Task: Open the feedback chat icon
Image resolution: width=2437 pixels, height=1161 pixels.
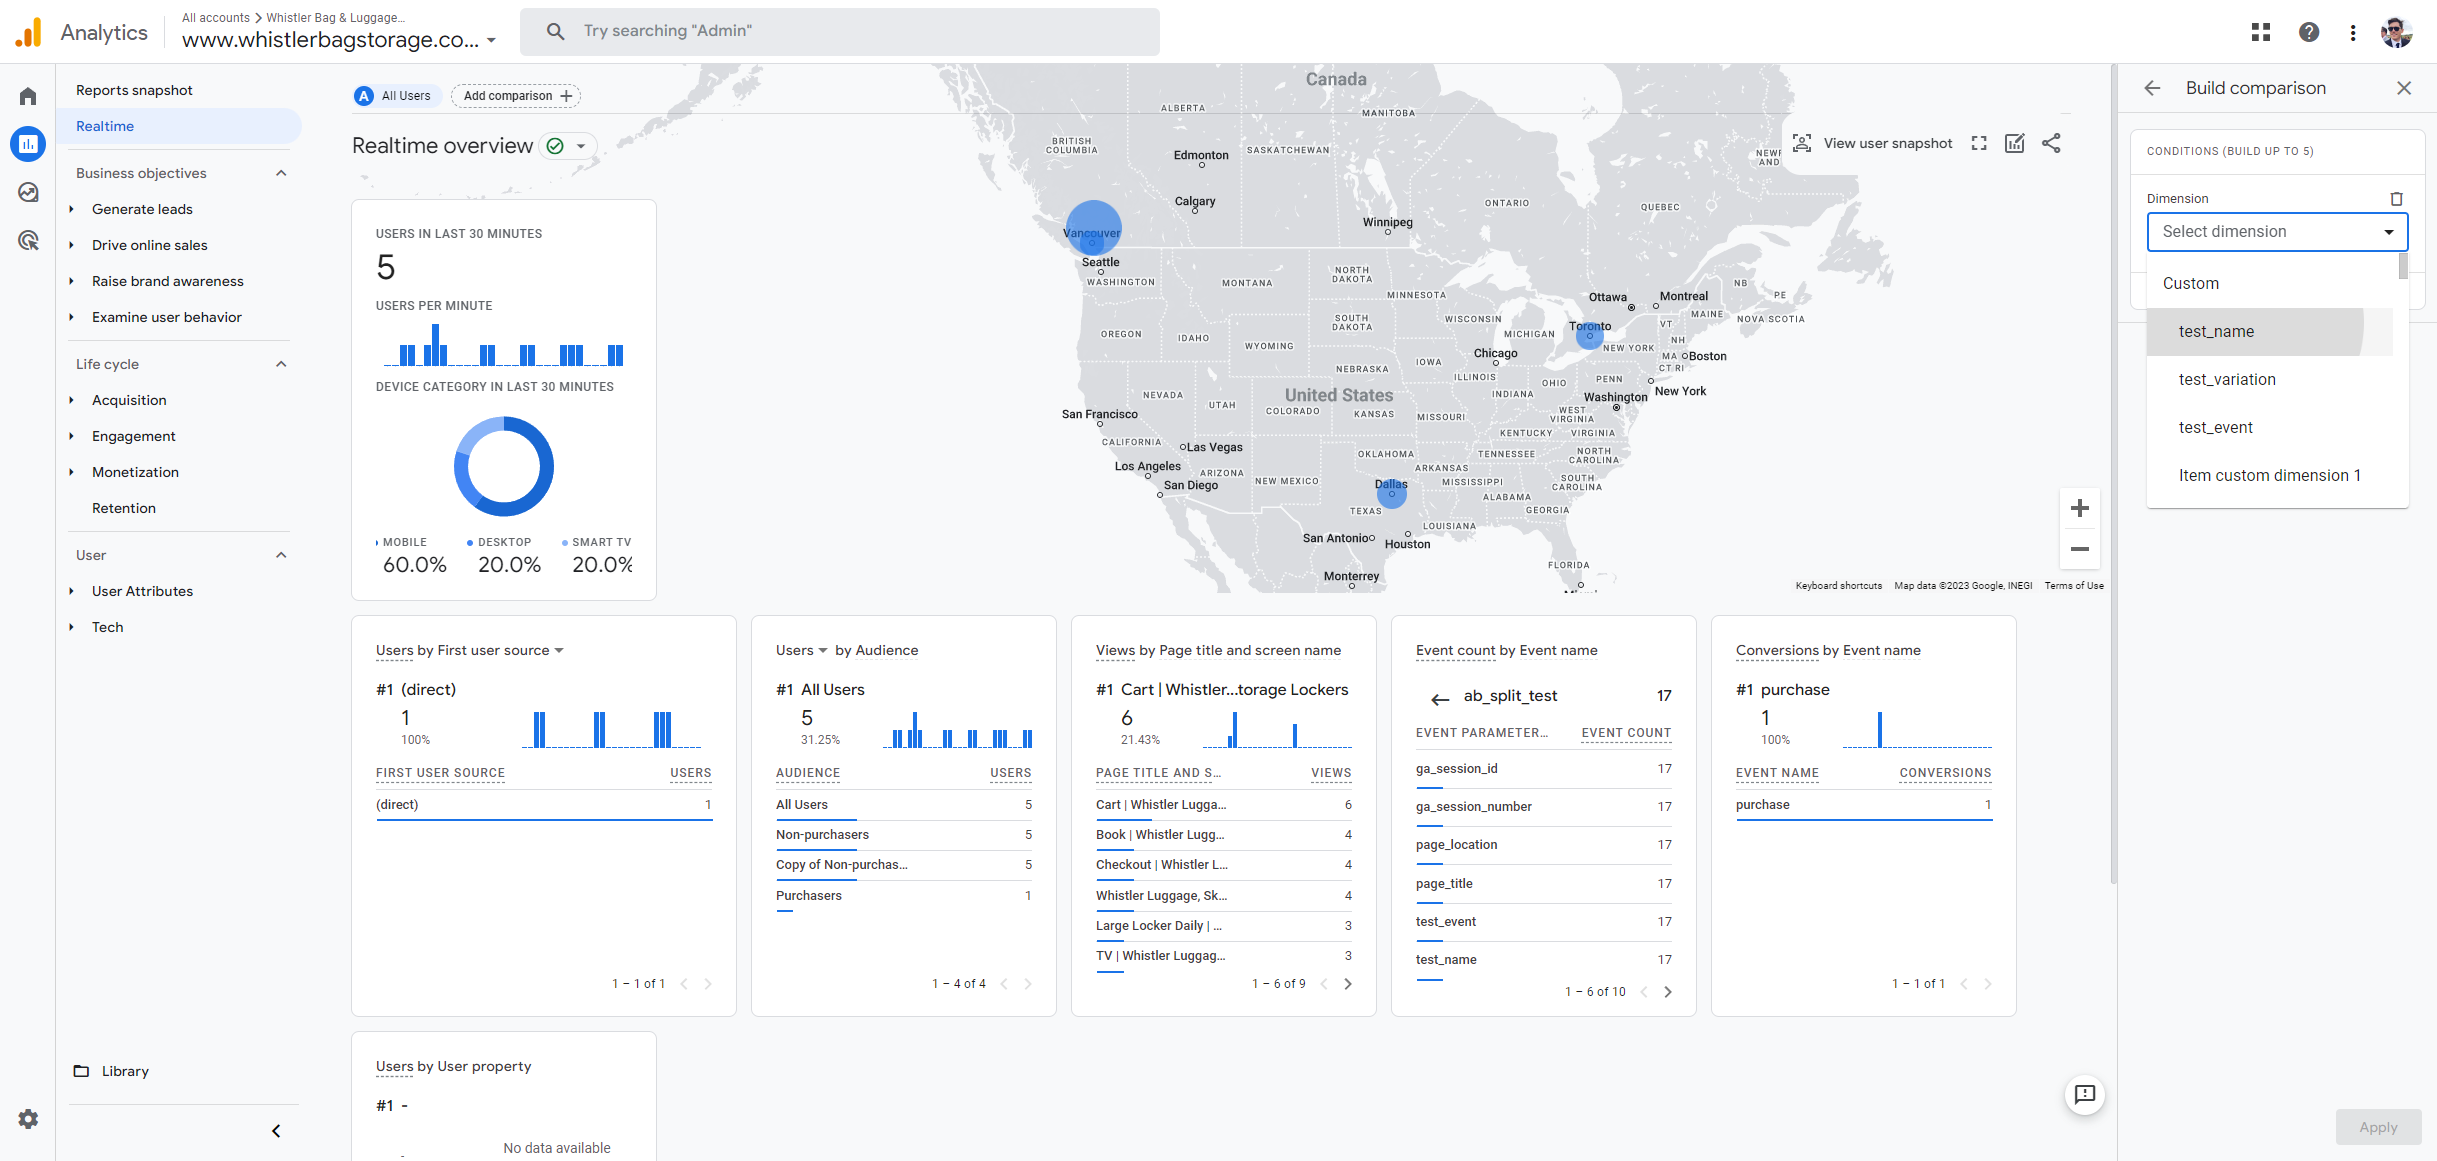Action: [2085, 1094]
